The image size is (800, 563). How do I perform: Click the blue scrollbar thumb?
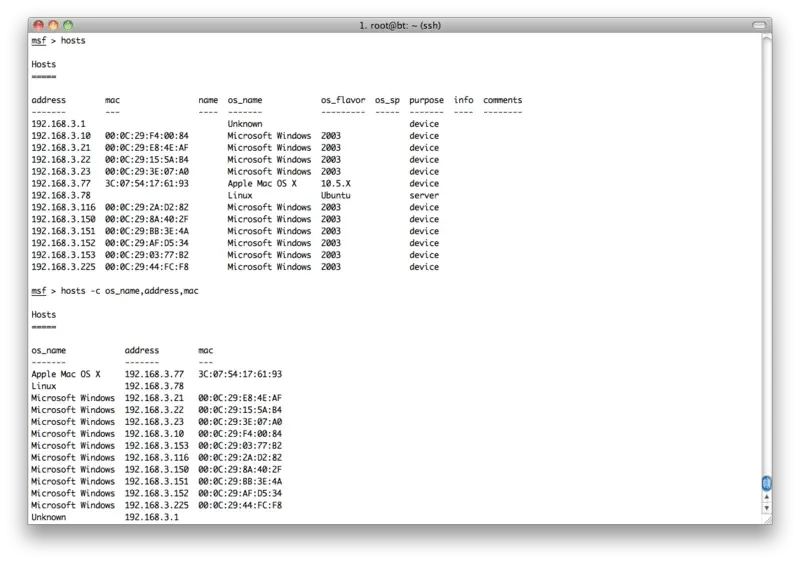click(767, 483)
